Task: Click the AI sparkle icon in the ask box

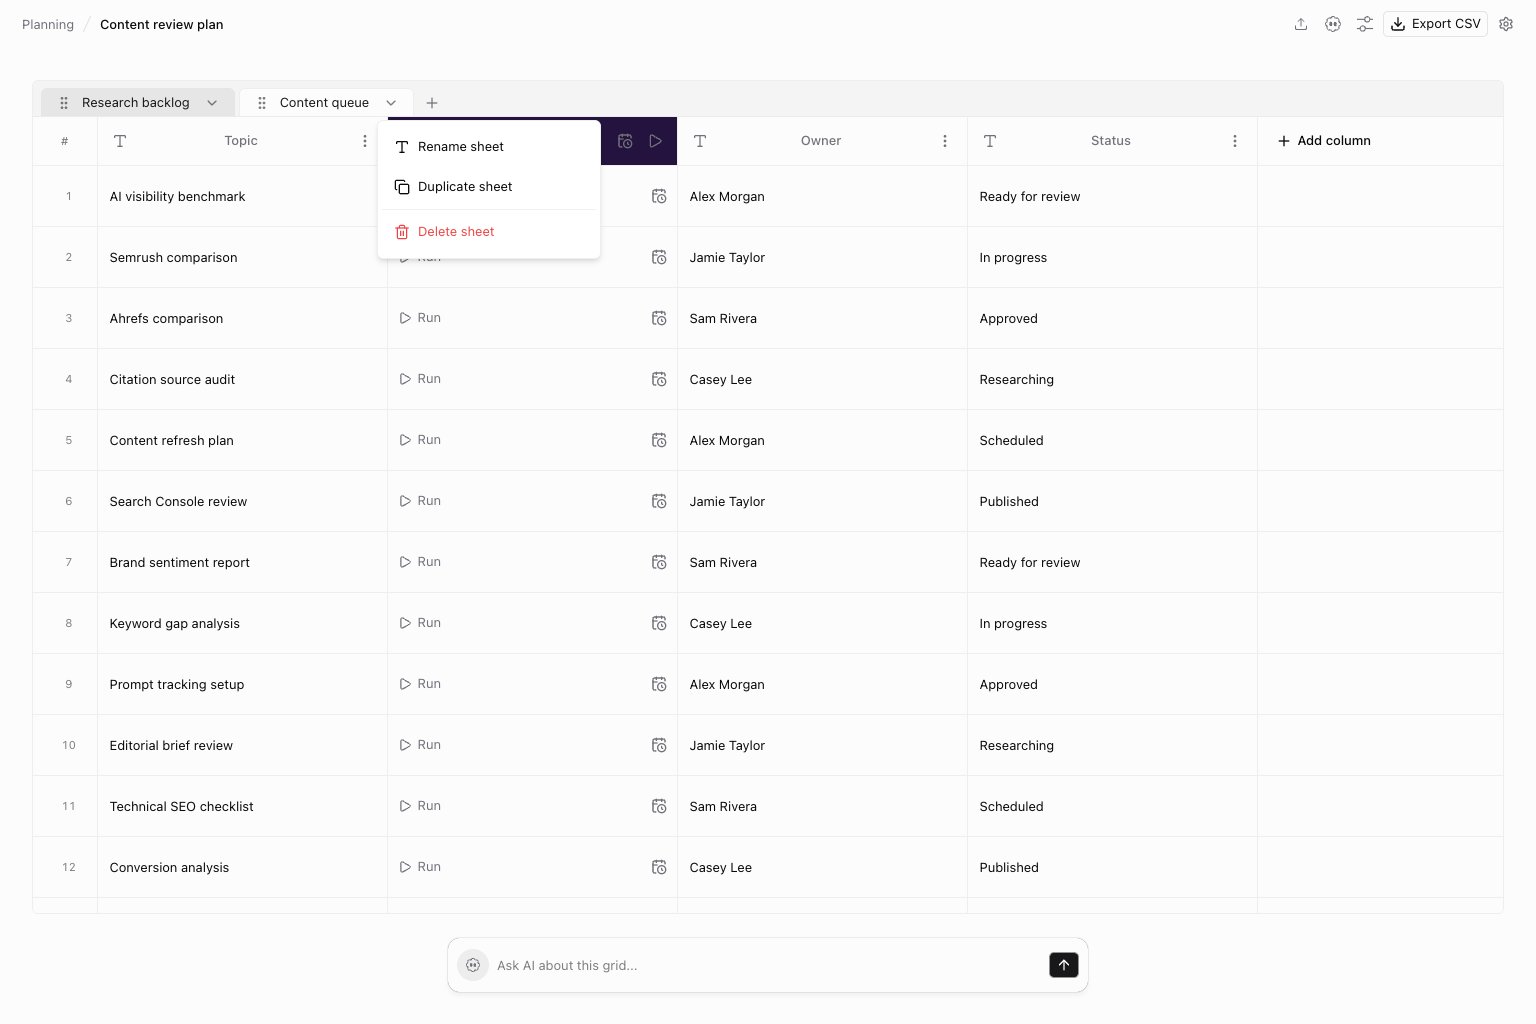Action: (x=473, y=965)
